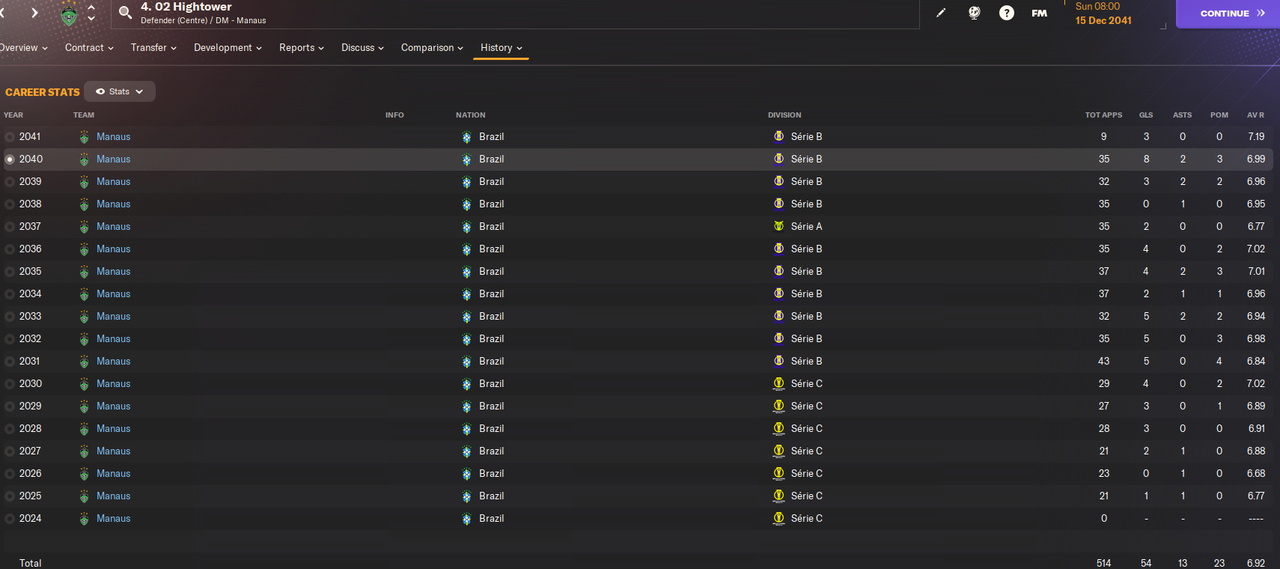Open search with the magnifying glass icon
1280x569 pixels.
[125, 13]
